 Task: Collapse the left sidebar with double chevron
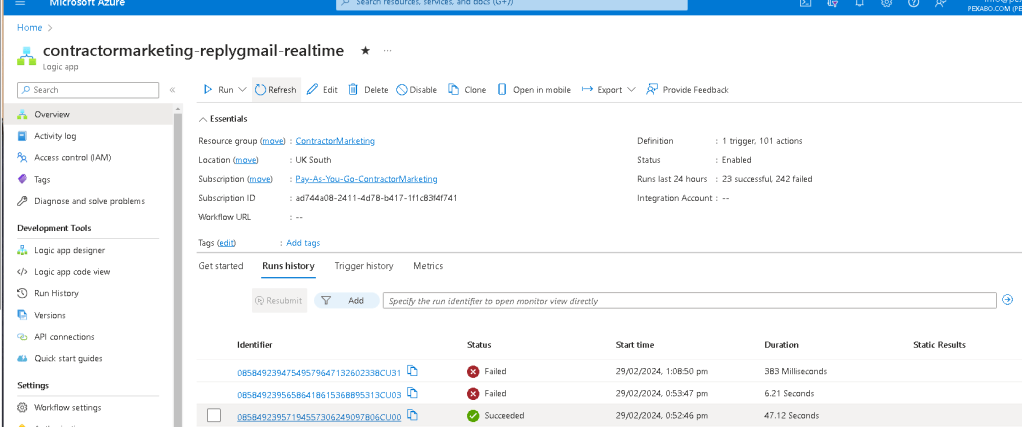point(172,90)
